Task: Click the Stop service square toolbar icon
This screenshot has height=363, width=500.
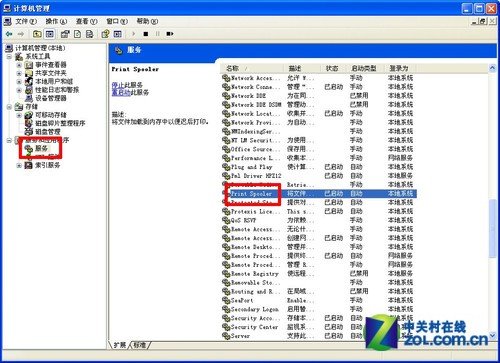Action: click(x=146, y=34)
